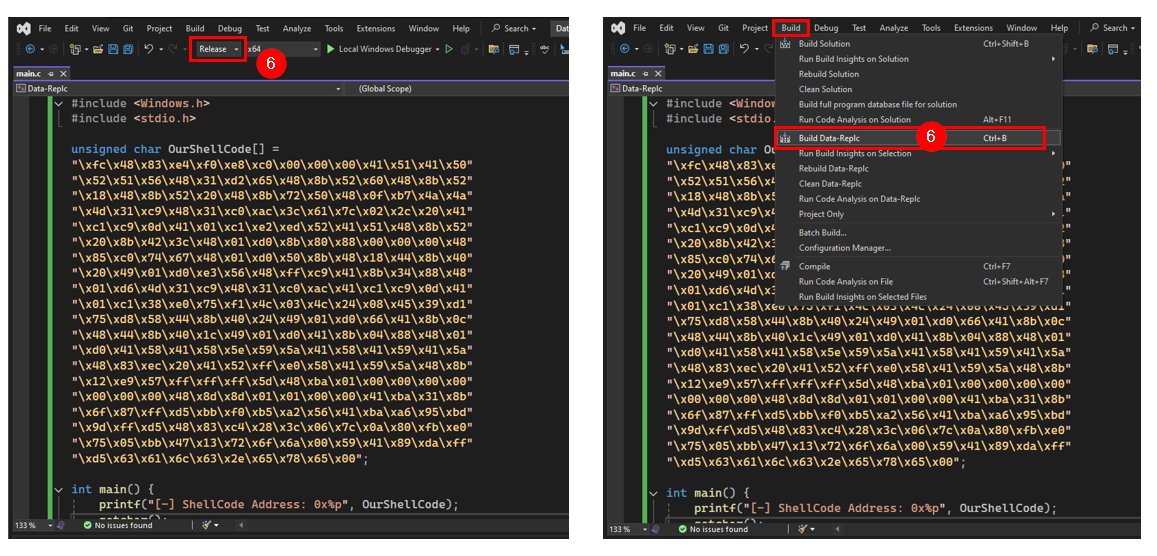This screenshot has width=1157, height=556.
Task: Click No issues found status in left window
Action: click(x=119, y=526)
